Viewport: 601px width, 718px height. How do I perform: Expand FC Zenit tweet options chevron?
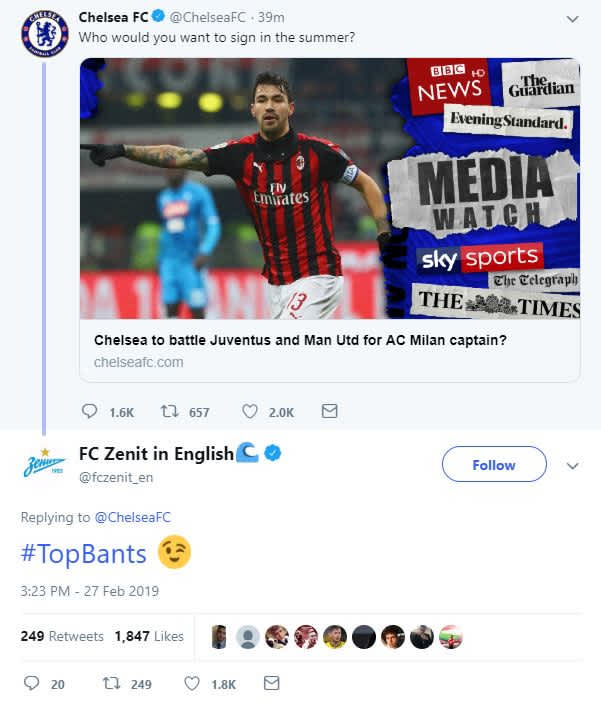572,466
